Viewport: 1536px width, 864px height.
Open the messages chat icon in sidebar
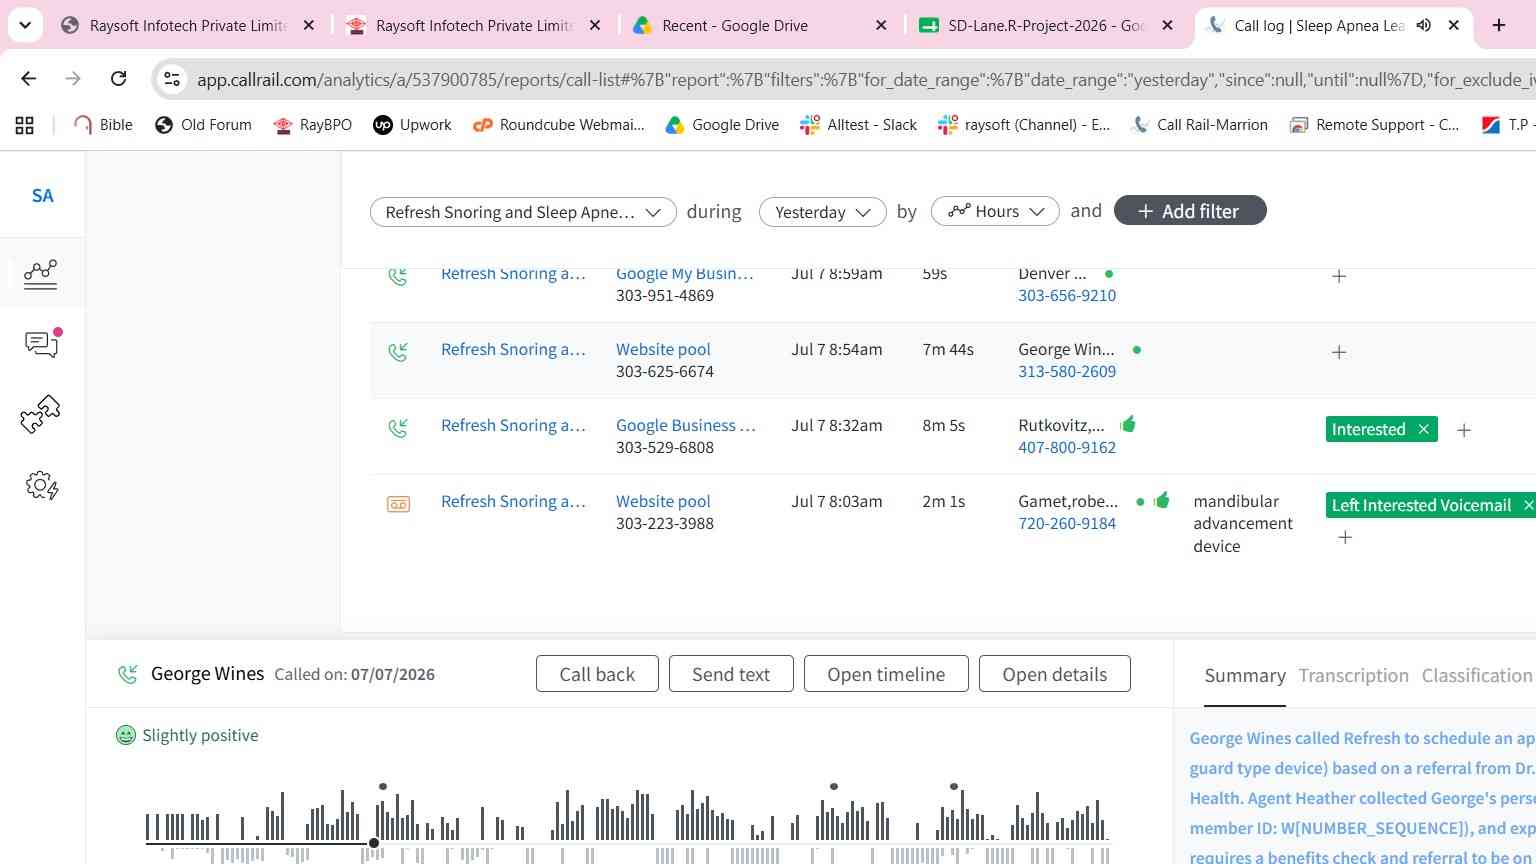click(42, 343)
